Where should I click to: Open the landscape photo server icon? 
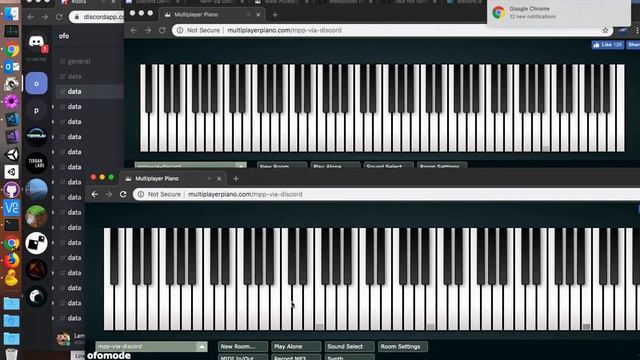36,190
